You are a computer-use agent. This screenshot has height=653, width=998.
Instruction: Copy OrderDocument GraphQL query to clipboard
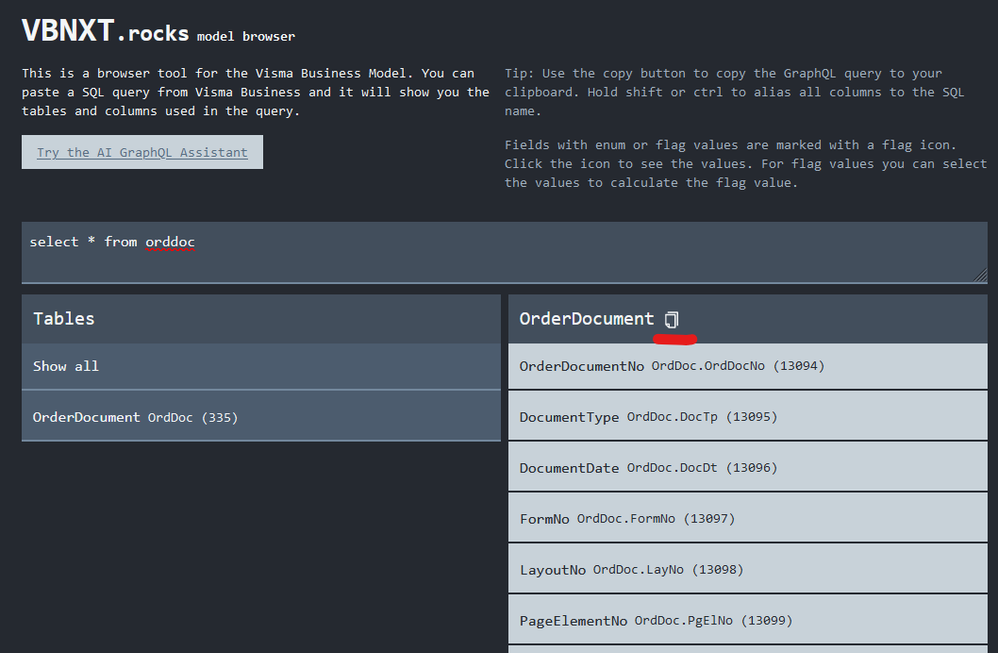coord(672,319)
